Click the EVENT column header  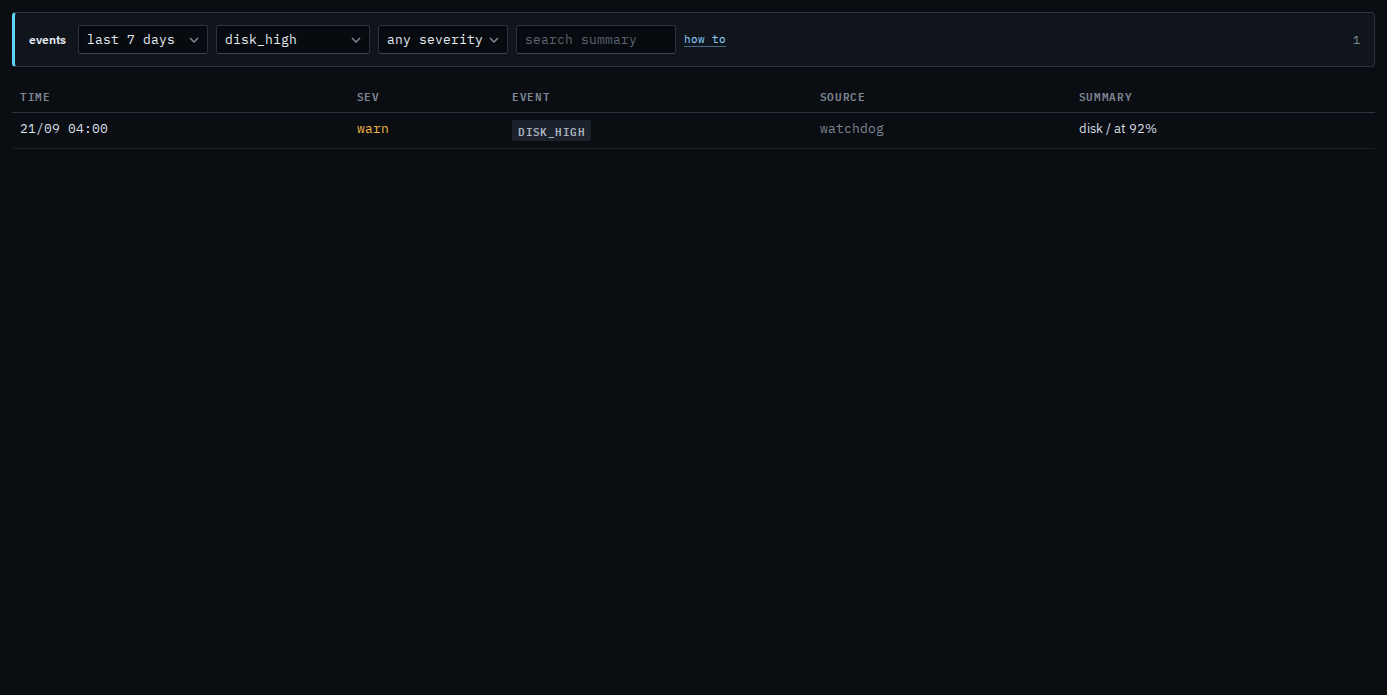[531, 97]
